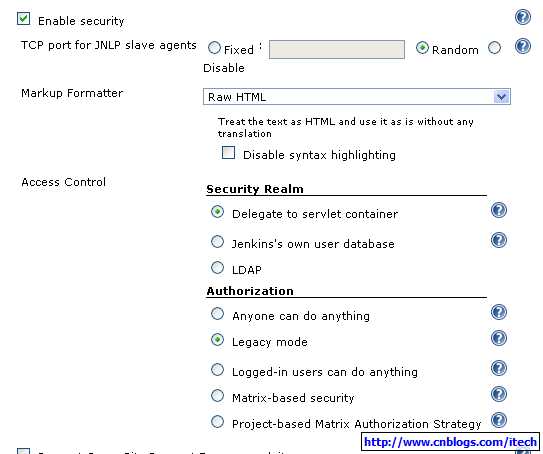
Task: Open help for Enable security option
Action: tap(523, 17)
